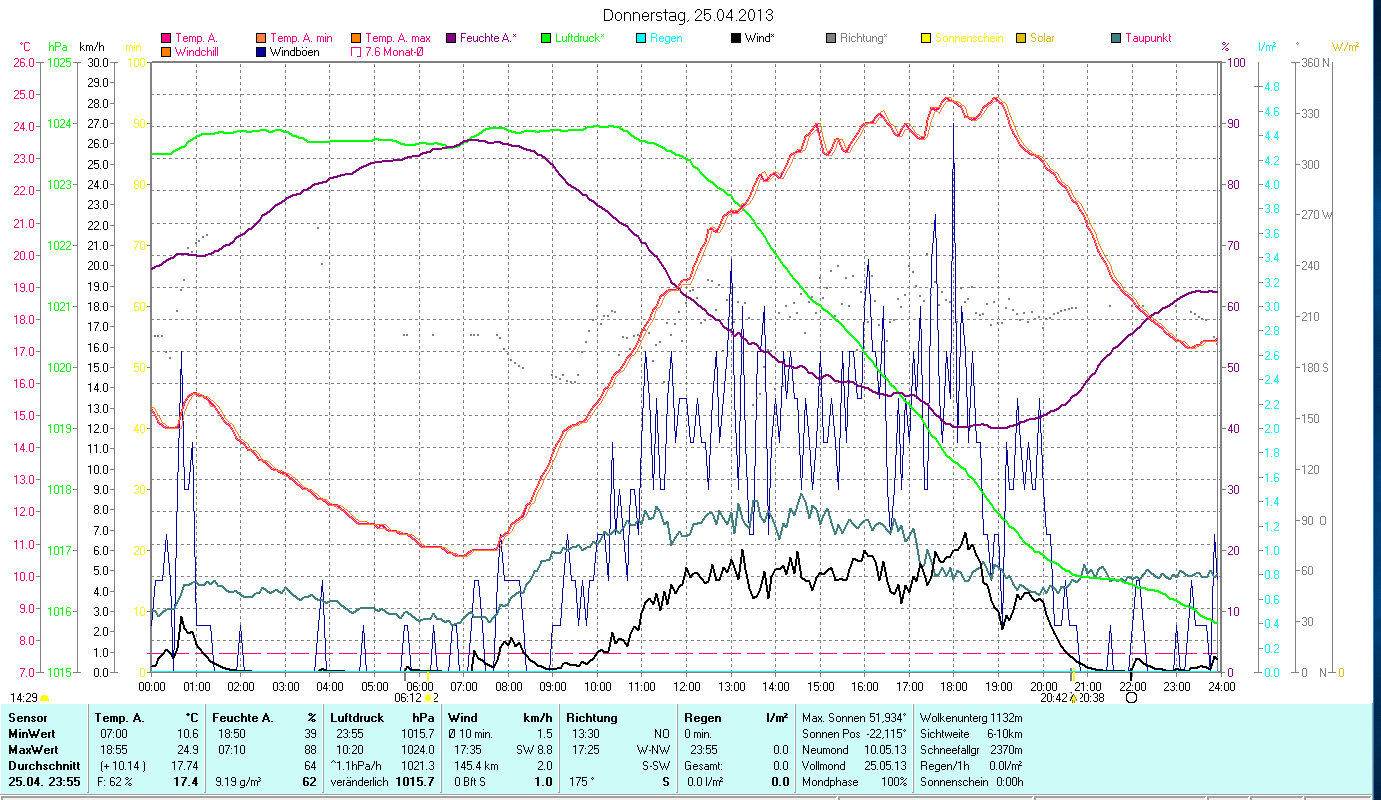This screenshot has height=800, width=1381.
Task: Click the 00:00 time axis label
Action: [152, 686]
